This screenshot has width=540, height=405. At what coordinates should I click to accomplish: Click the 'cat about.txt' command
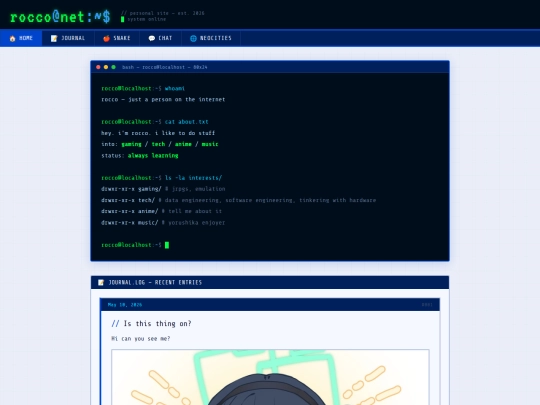[186, 122]
